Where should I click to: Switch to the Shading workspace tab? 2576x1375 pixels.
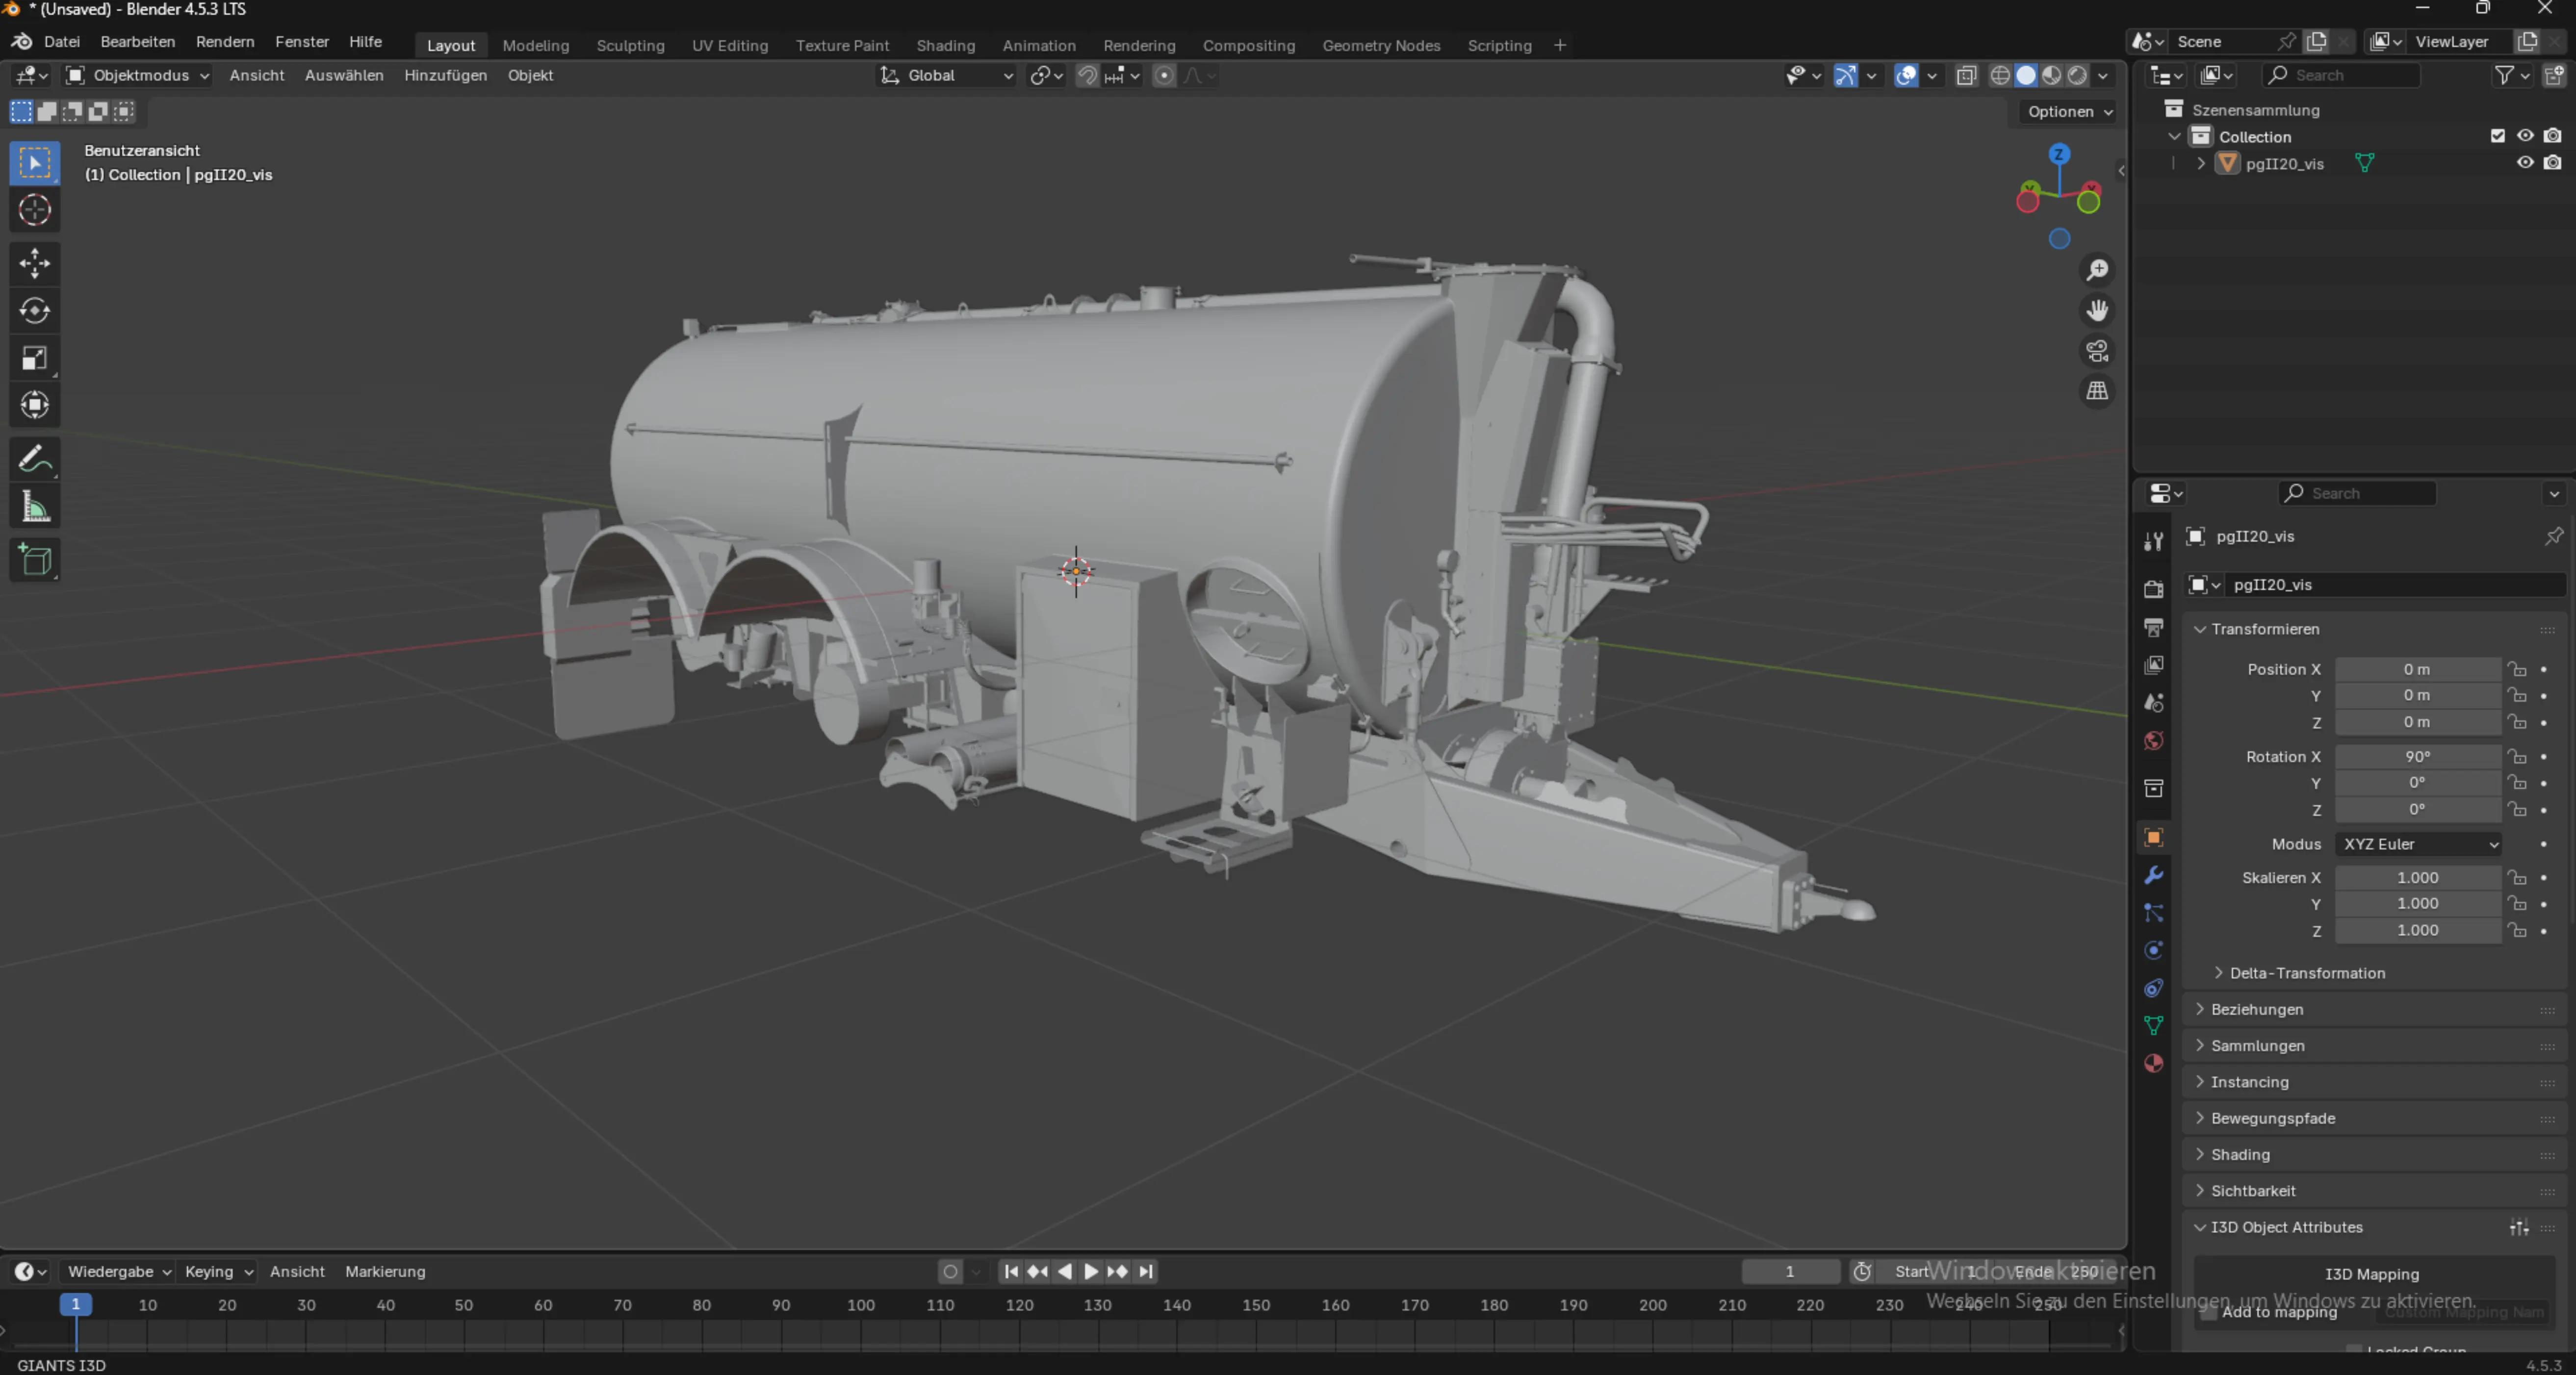[x=946, y=45]
